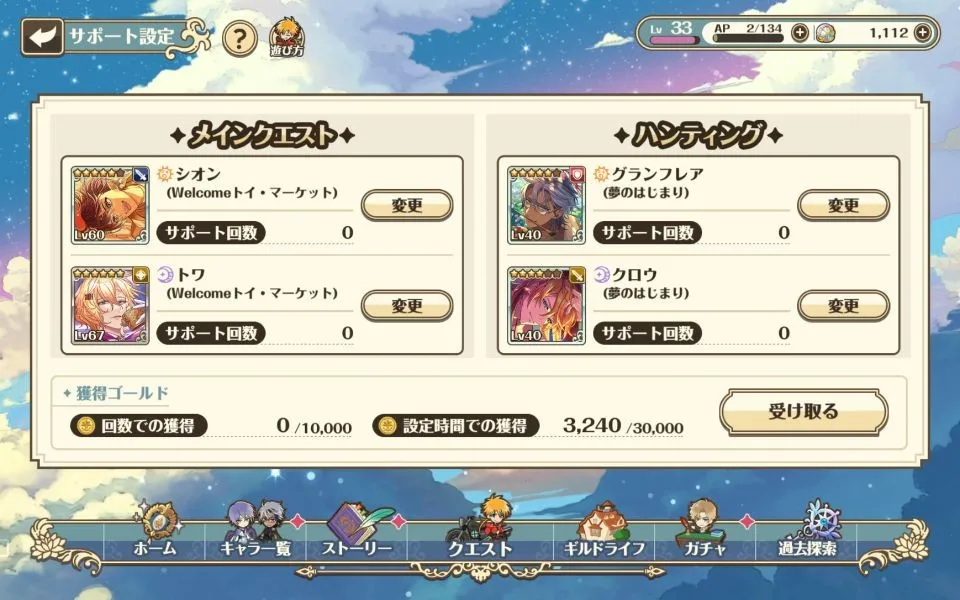Change the グランフレア hunting support
This screenshot has width=960, height=600.
click(x=843, y=205)
